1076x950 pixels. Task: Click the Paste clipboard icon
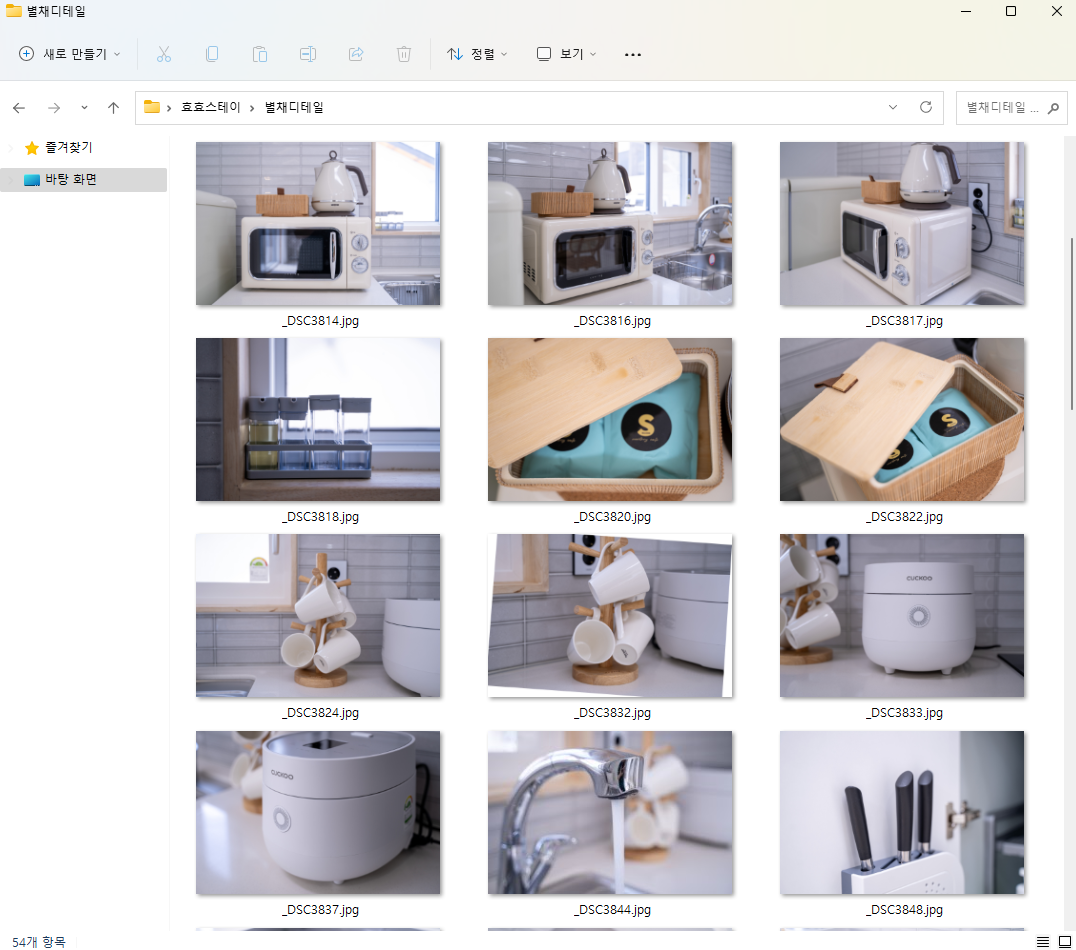tap(260, 54)
